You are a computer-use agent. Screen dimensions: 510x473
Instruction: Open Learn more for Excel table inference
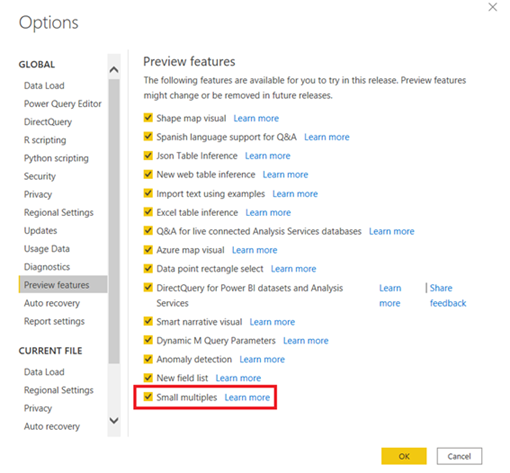click(x=268, y=212)
